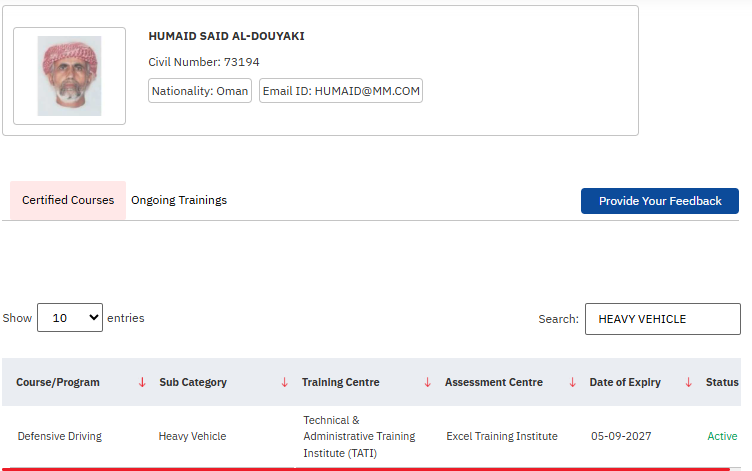The height and width of the screenshot is (471, 752).
Task: Open the entries-per-page dropdown showing 10
Action: click(70, 318)
